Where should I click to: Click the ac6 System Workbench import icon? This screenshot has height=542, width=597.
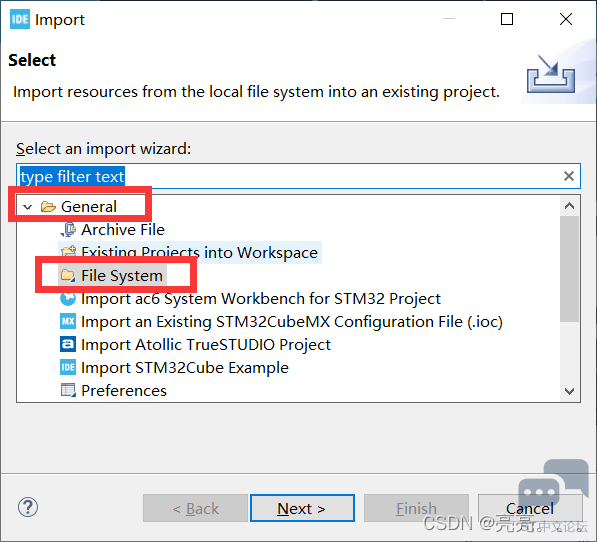coord(68,298)
